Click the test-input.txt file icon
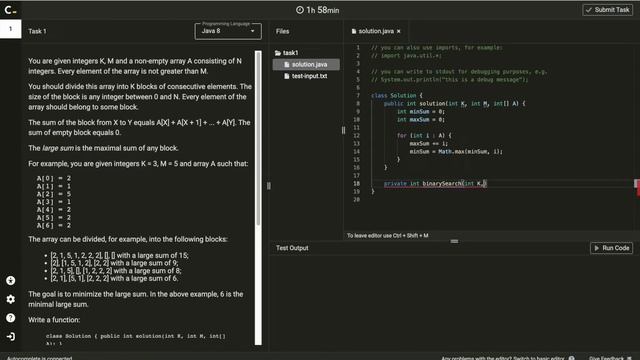Image resolution: width=640 pixels, height=360 pixels. click(x=287, y=76)
